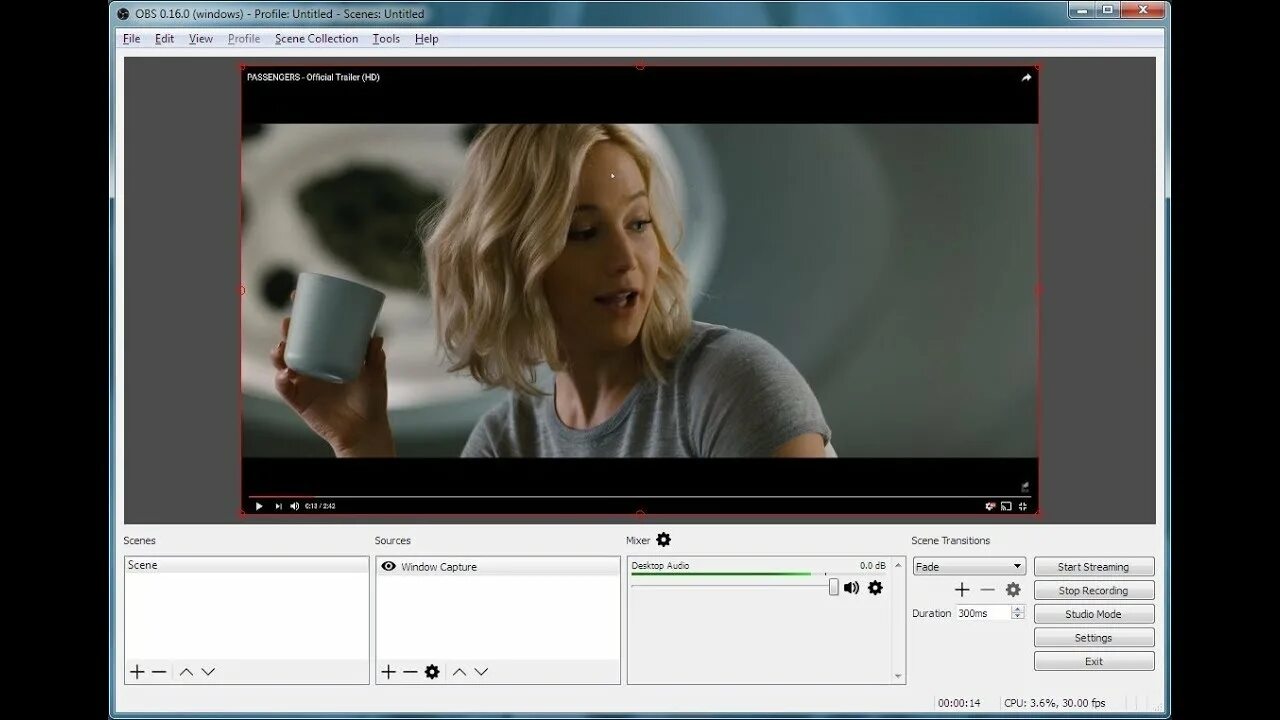Click CPU 3.6%, 30.00 fps status
This screenshot has height=720, width=1280.
(1055, 703)
